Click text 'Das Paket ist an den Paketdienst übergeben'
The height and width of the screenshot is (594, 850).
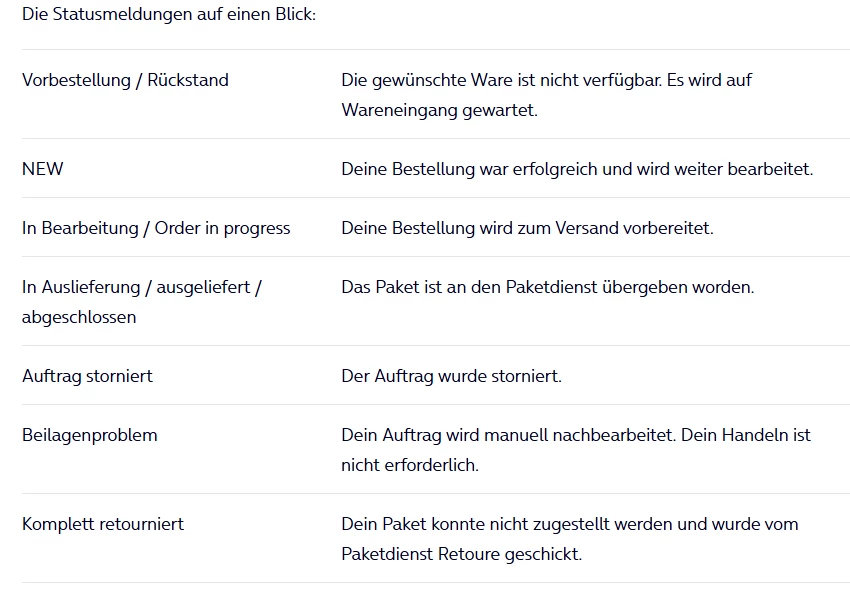click(x=547, y=287)
